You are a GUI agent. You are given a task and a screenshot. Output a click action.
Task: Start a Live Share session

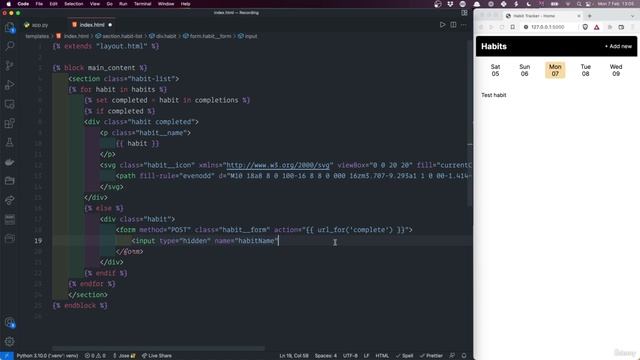click(x=157, y=356)
